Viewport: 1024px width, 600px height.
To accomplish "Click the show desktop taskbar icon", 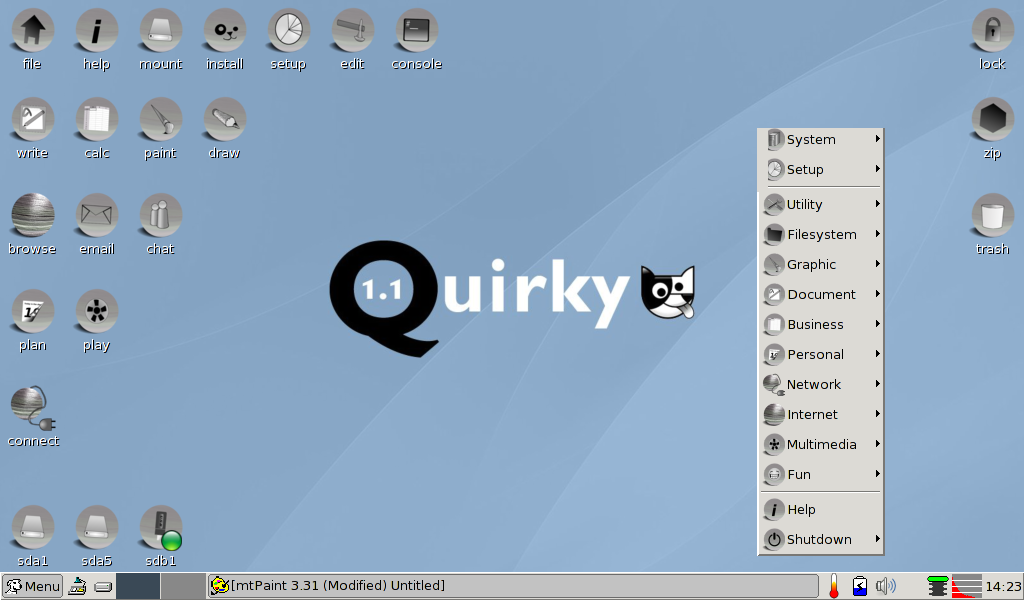I will (x=77, y=586).
